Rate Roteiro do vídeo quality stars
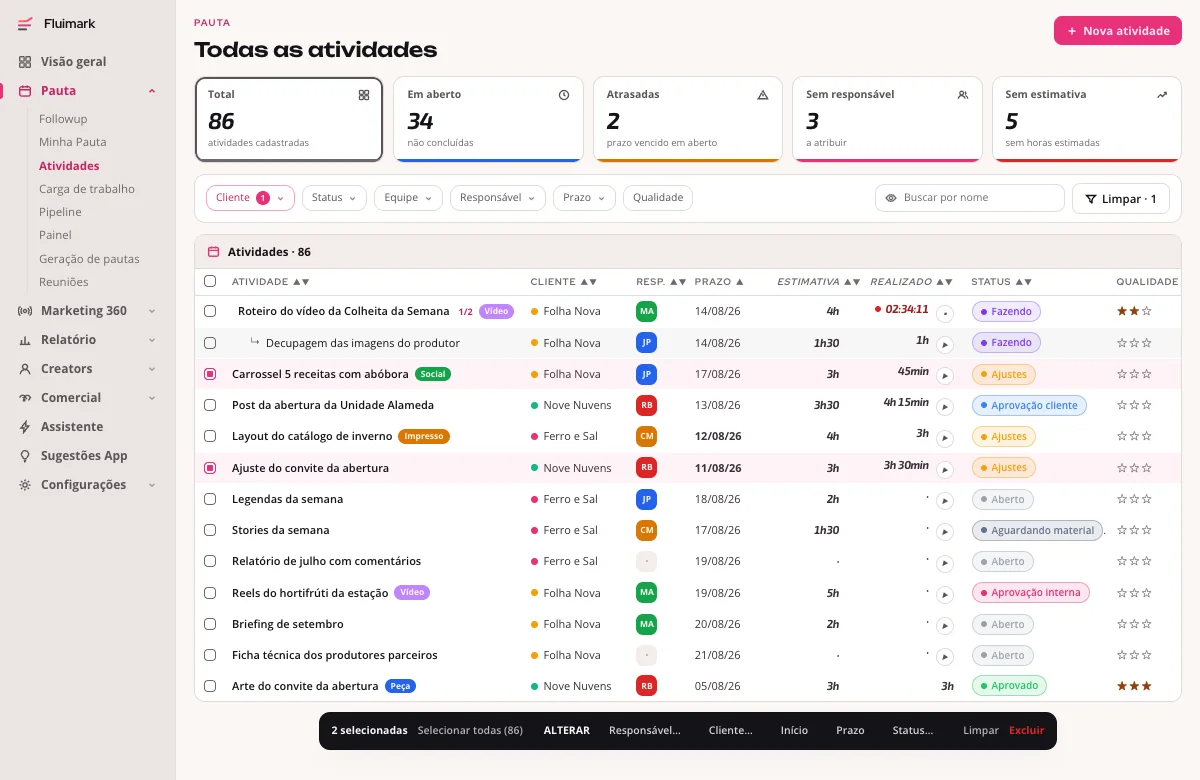Screen dimensions: 1200x780 pos(1134,311)
